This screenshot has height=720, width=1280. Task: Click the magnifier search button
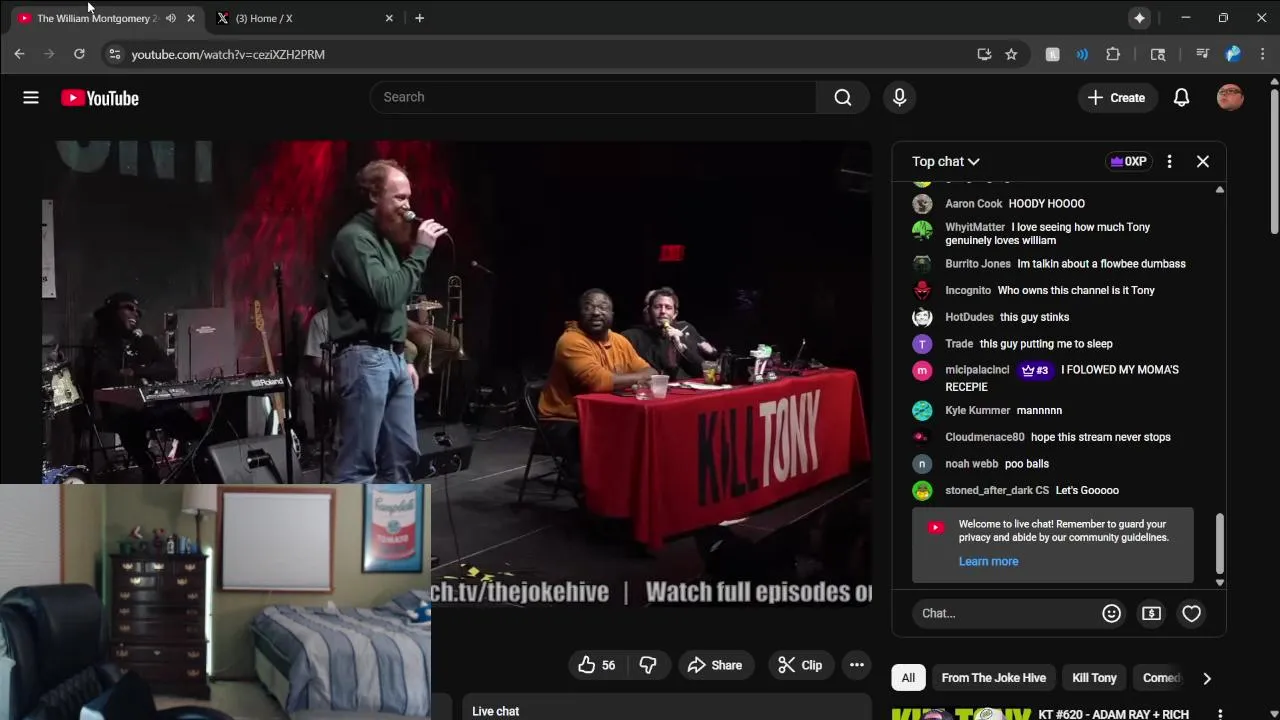click(x=843, y=97)
